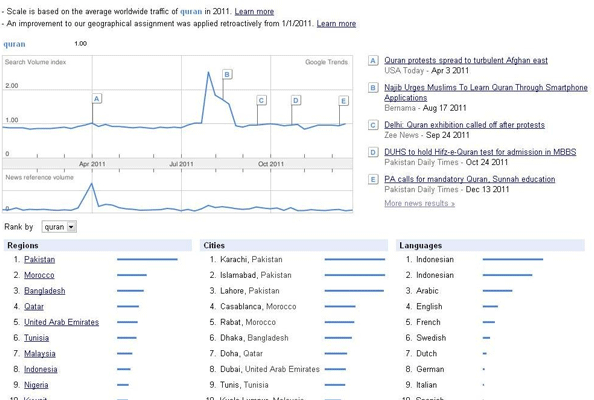Select Morocco in Regions list

(x=39, y=275)
